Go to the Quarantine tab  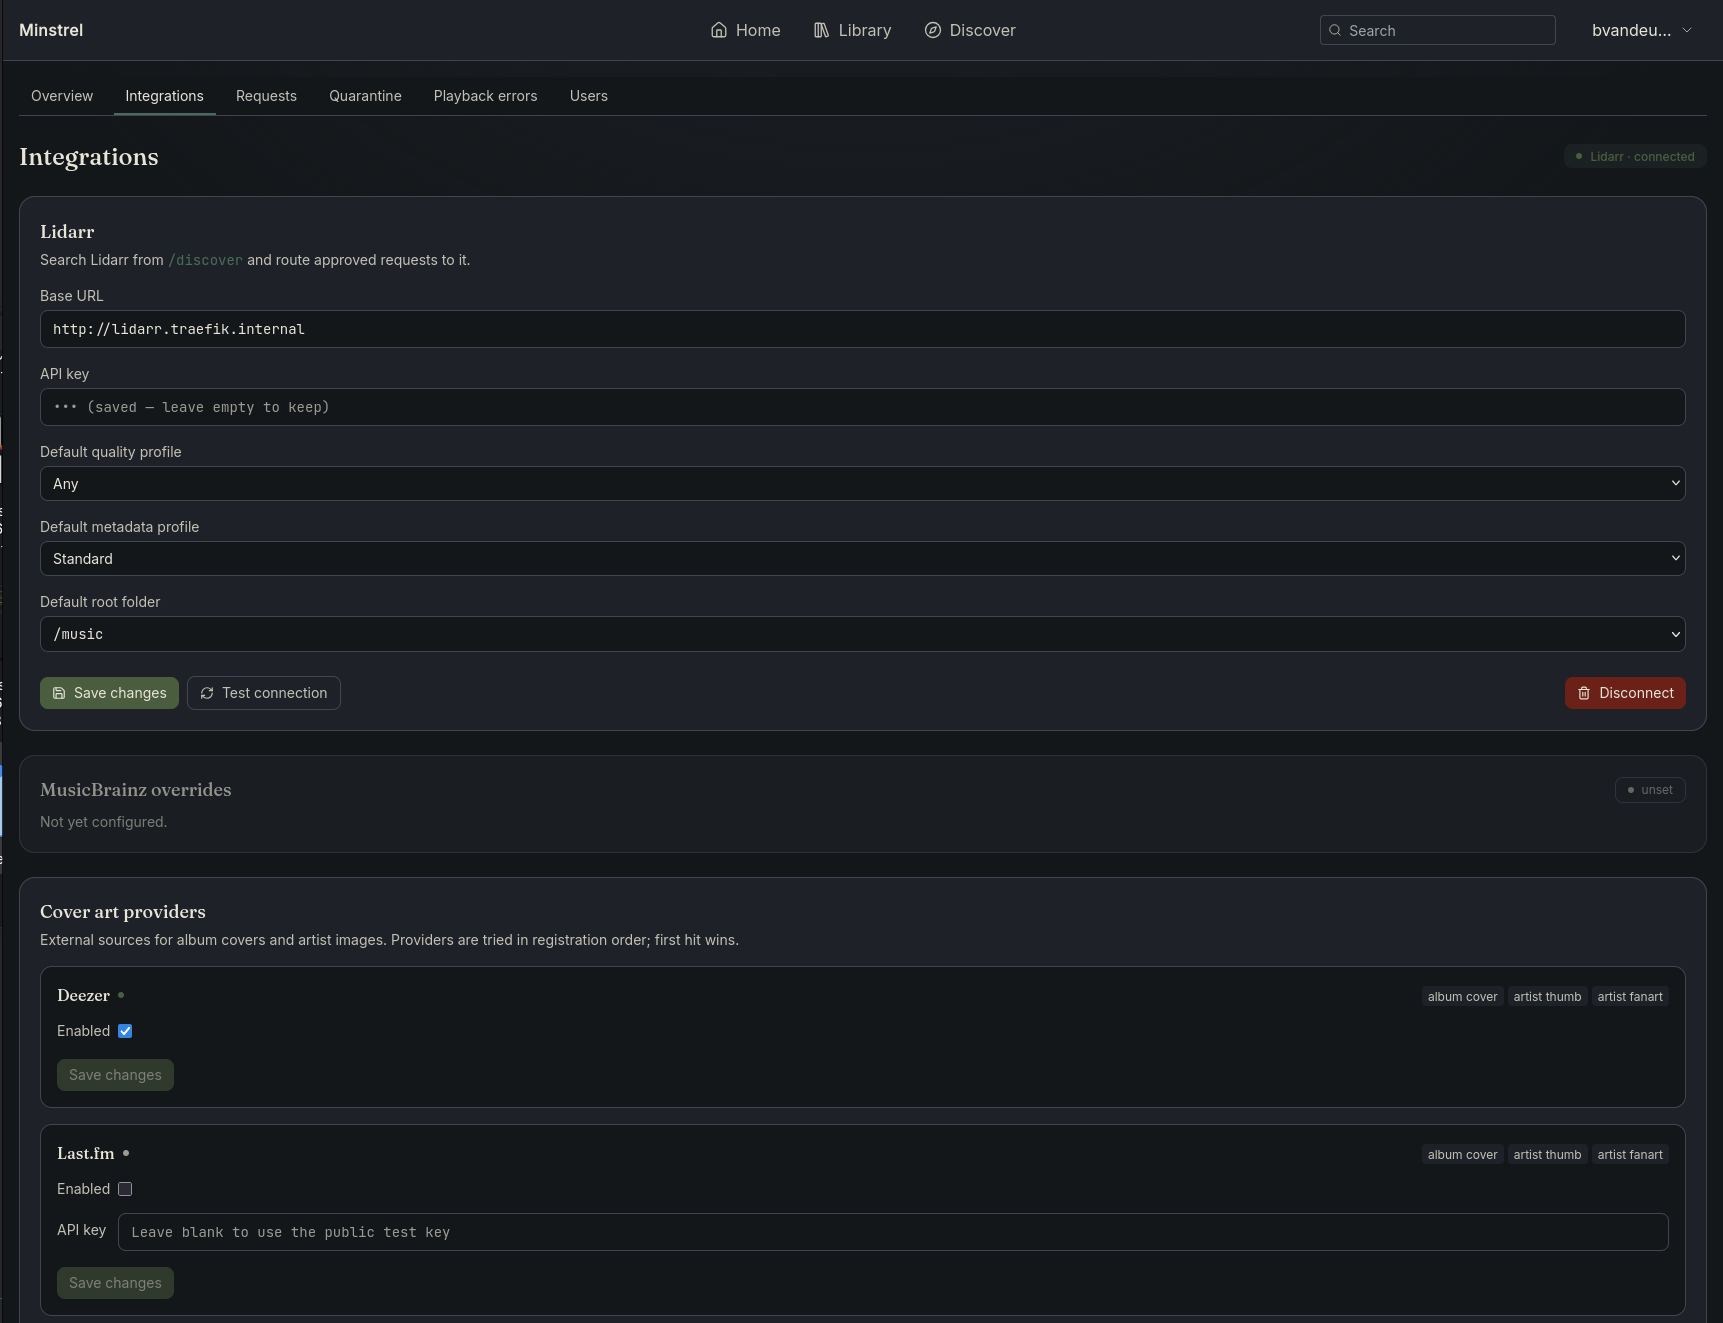click(x=365, y=96)
